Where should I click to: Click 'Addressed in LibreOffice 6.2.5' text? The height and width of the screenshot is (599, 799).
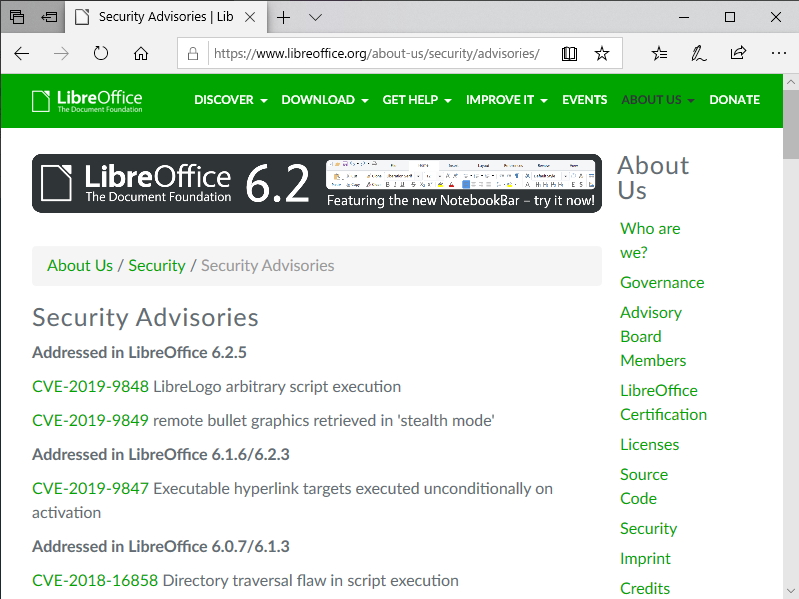pos(139,352)
